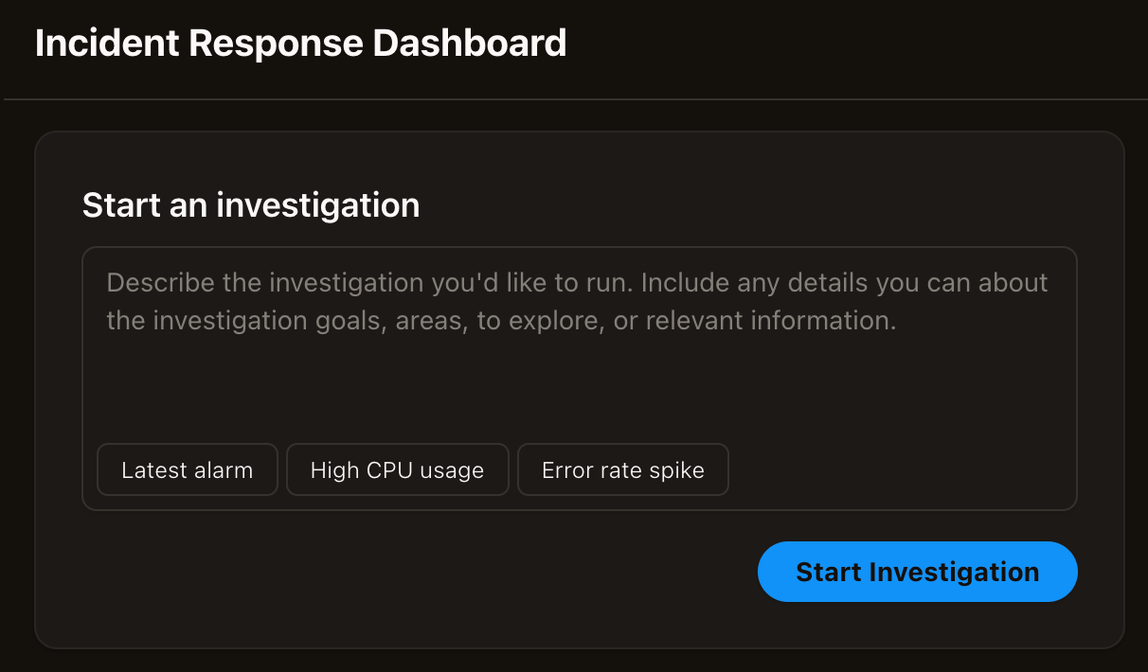Viewport: 1148px width, 672px height.
Task: Select the Latest alarm suggestion chip
Action: tap(187, 470)
